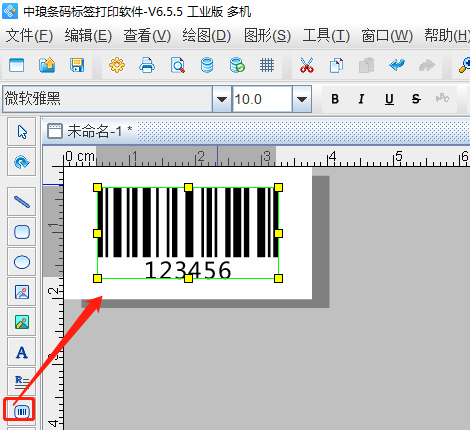Click the font size field 10.0

coord(262,99)
